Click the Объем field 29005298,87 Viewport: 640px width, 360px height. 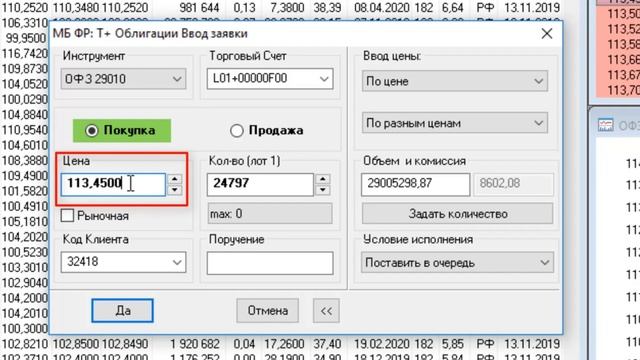pos(416,184)
